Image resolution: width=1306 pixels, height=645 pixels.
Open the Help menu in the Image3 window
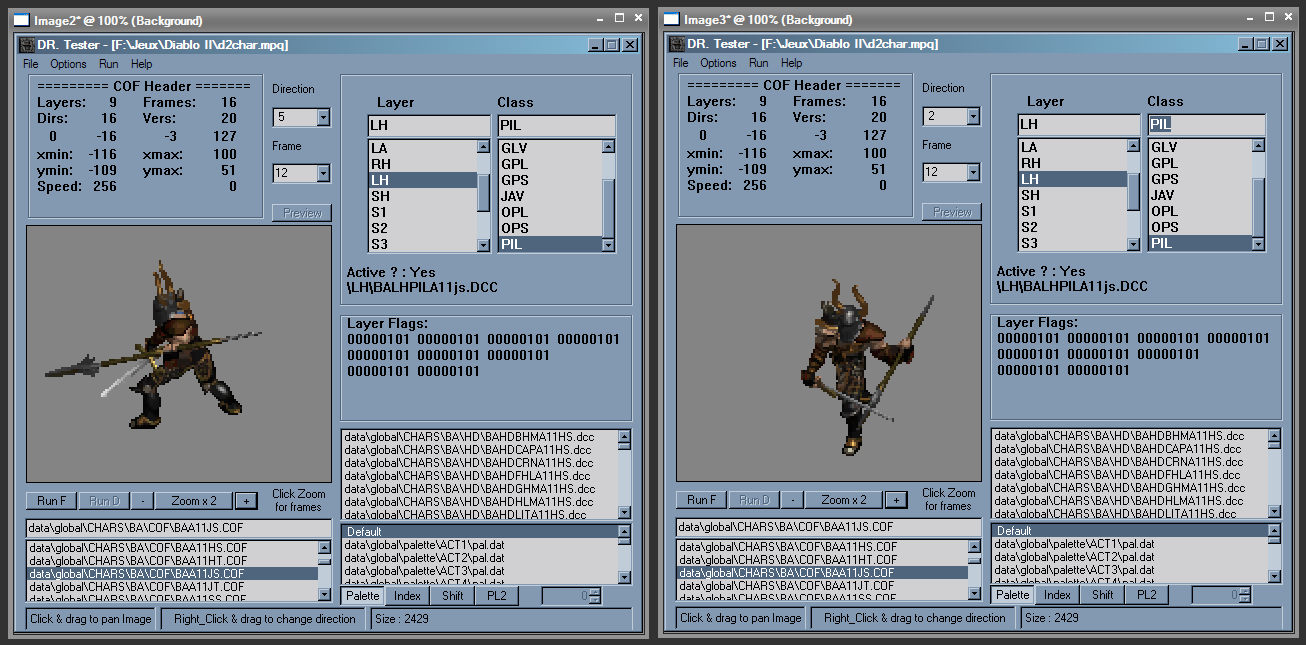click(791, 63)
